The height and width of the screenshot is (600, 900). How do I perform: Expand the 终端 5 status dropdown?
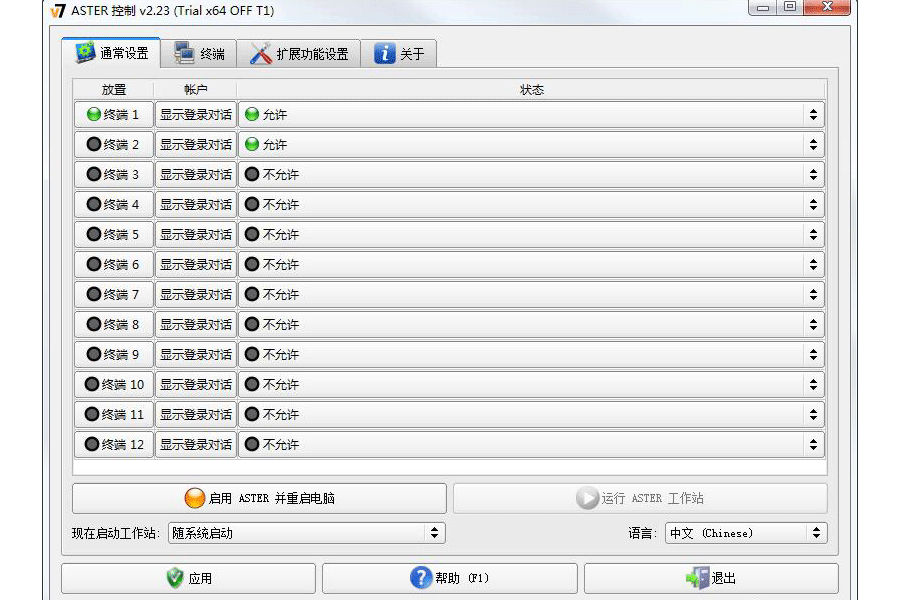(532, 234)
